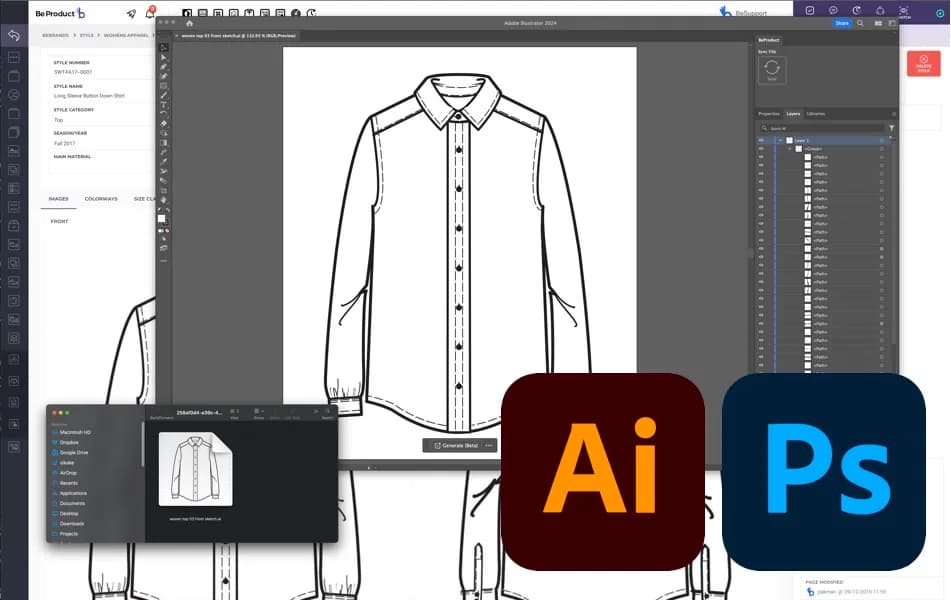This screenshot has height=600, width=951.
Task: Select the Eraser tool
Action: point(164,123)
